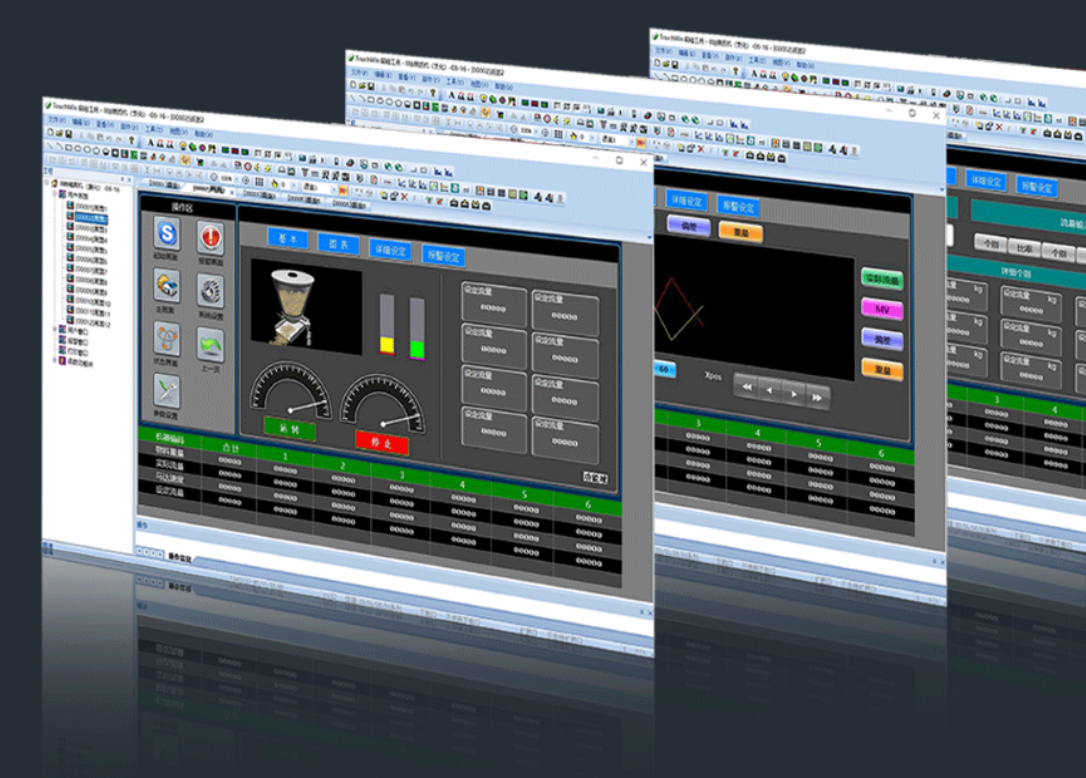The width and height of the screenshot is (1086, 778).
Task: Select text A tool in middle window toolbar
Action: pyautogui.click(x=452, y=95)
